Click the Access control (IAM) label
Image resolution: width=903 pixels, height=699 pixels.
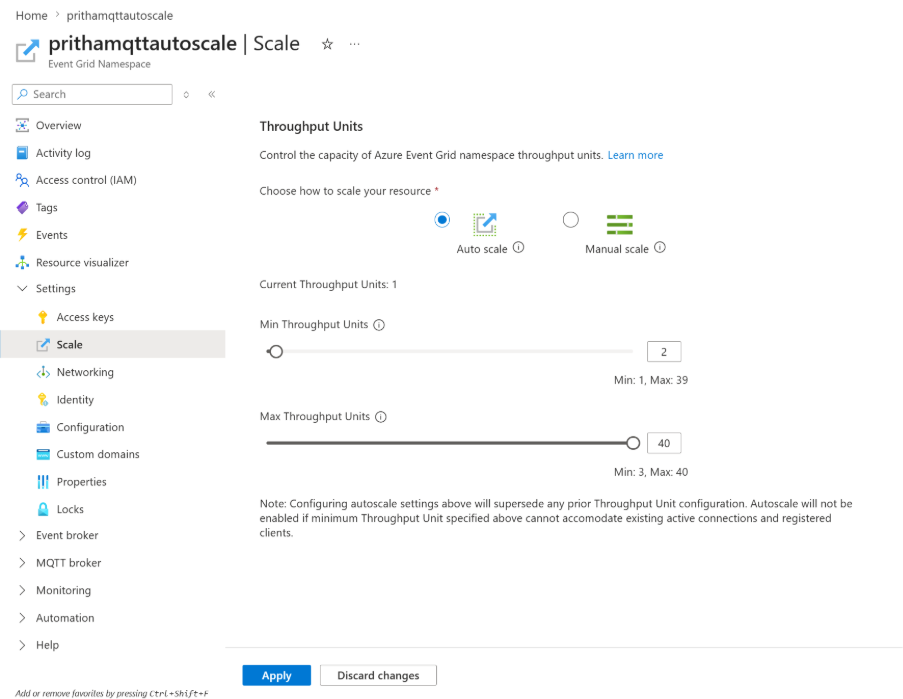coord(86,180)
